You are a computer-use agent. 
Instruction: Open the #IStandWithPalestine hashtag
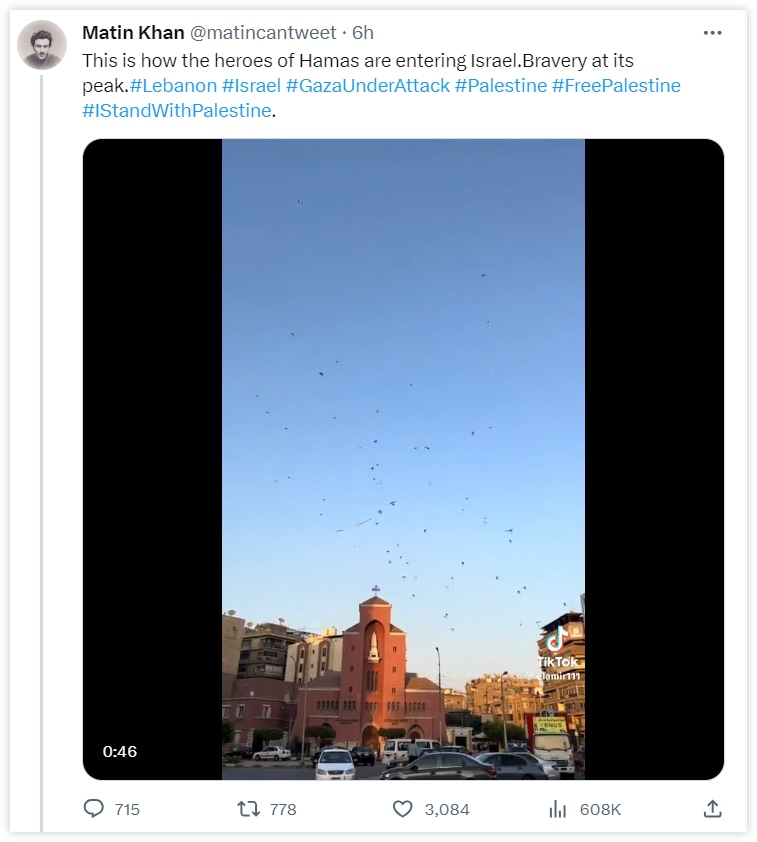pos(177,111)
